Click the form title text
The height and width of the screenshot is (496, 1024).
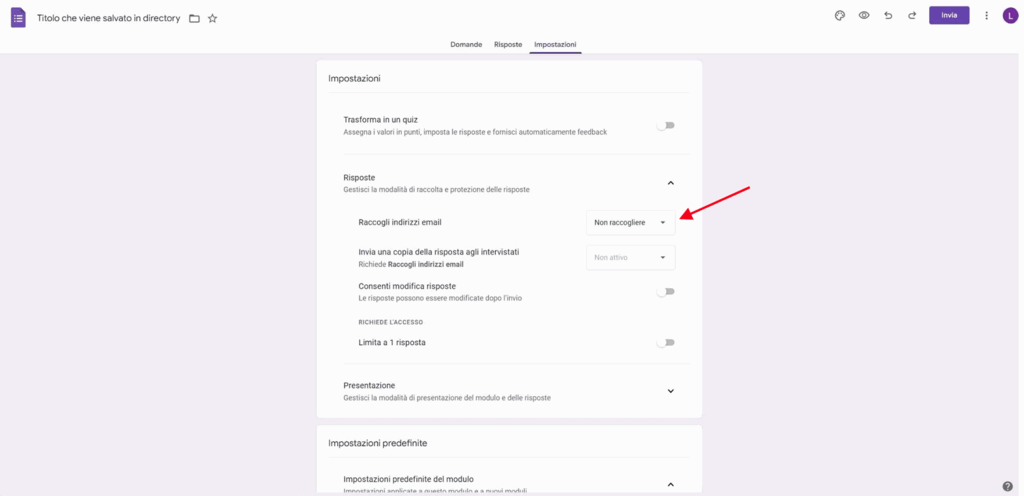click(108, 19)
